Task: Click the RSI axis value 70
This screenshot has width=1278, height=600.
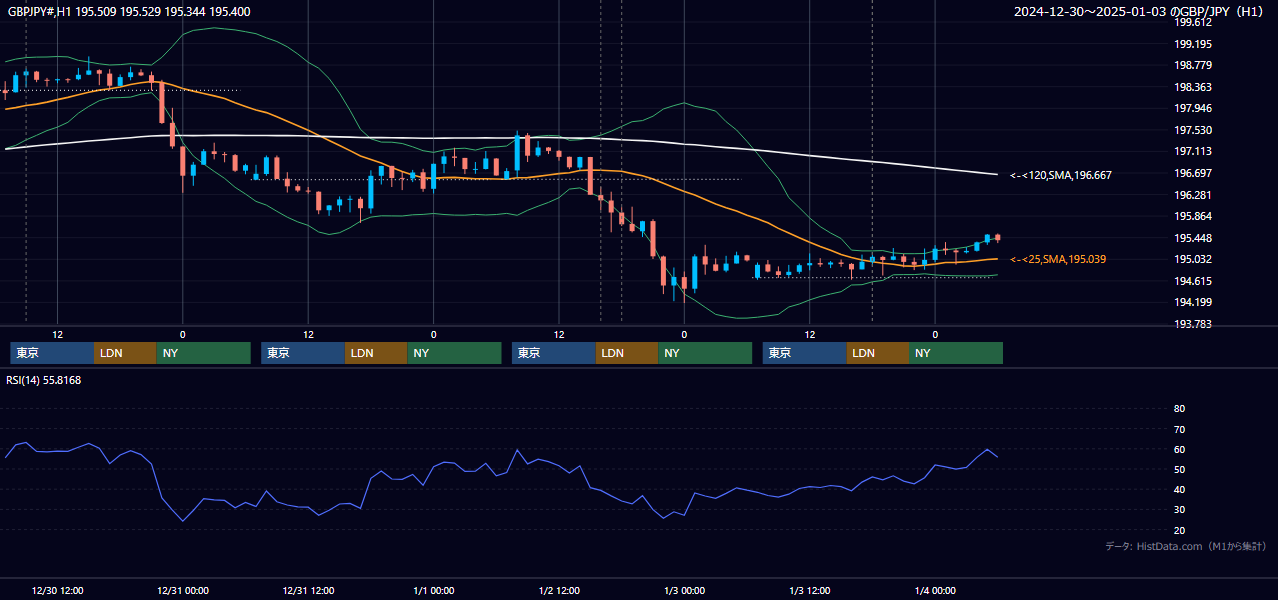Action: (1179, 429)
